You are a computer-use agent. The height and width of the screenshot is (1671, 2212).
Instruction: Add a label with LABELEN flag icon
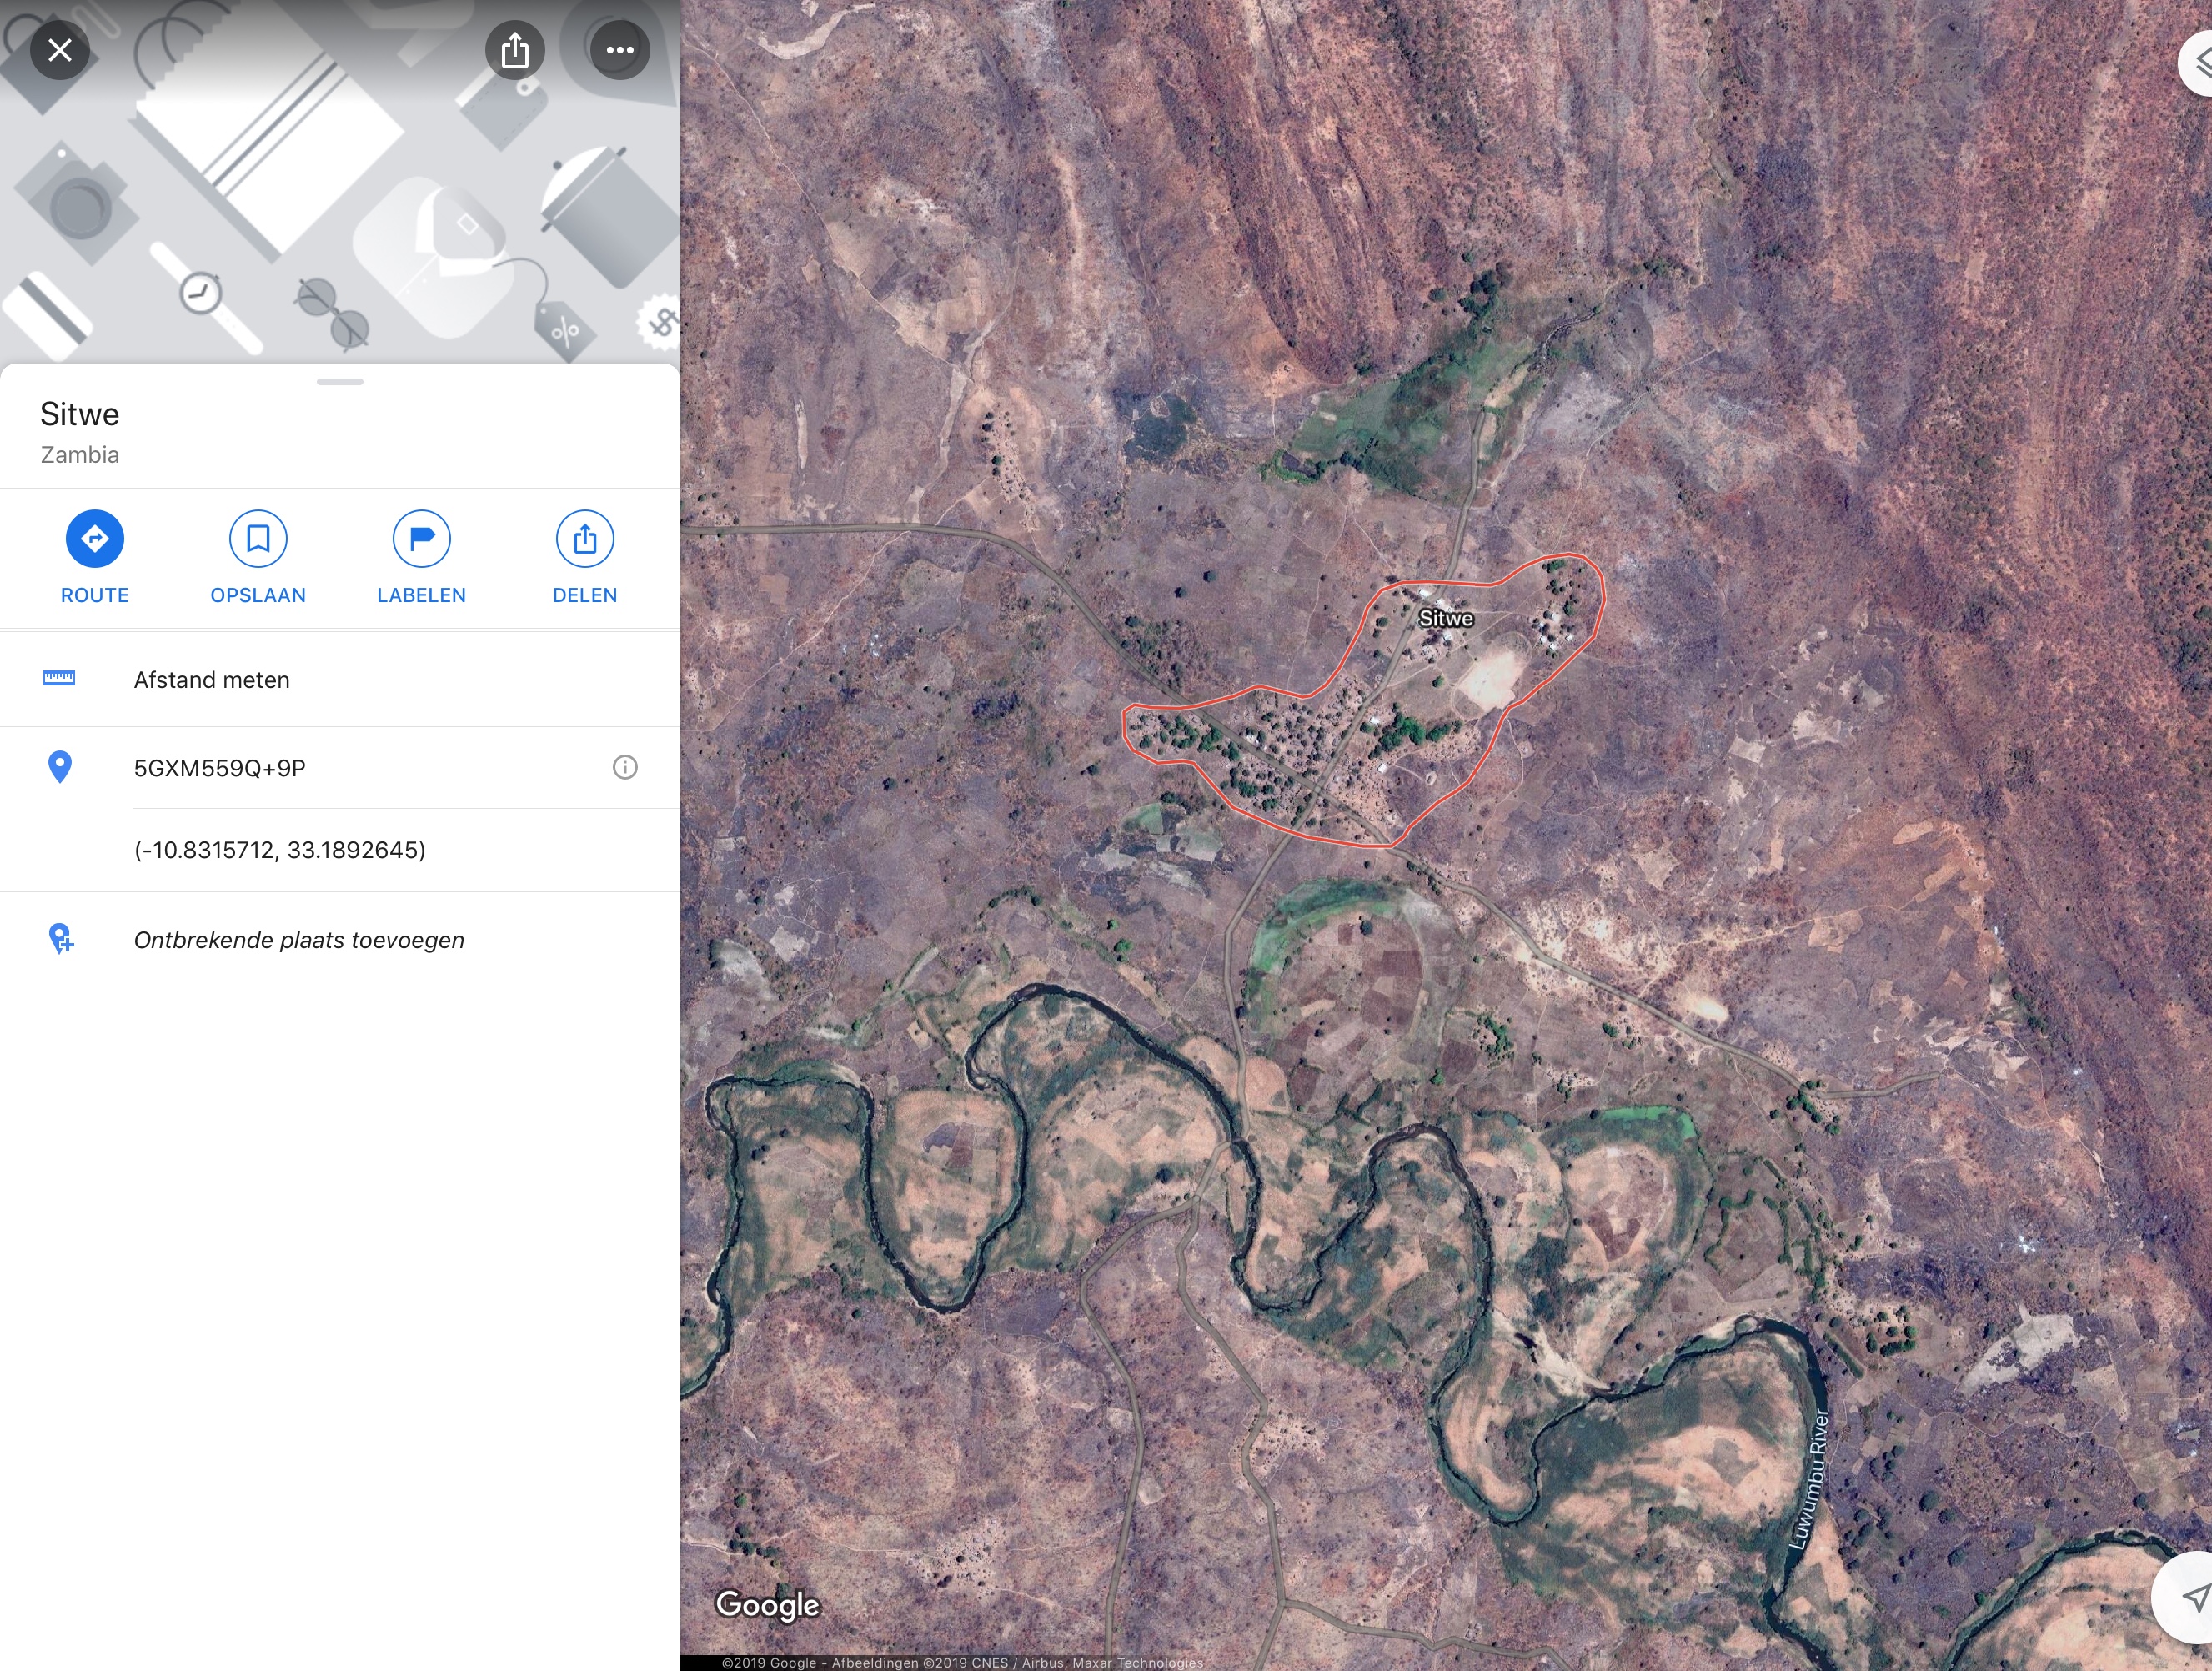point(421,539)
